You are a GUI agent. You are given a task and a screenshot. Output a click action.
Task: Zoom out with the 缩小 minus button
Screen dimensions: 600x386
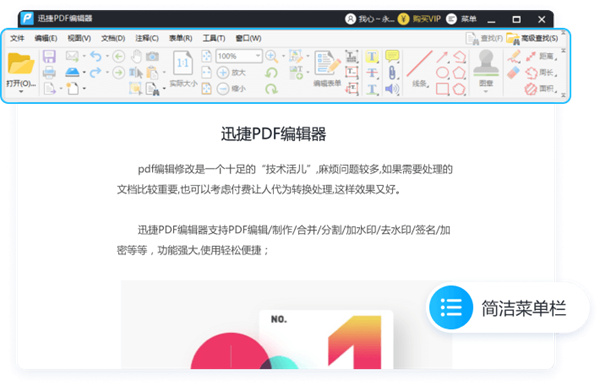(x=231, y=89)
